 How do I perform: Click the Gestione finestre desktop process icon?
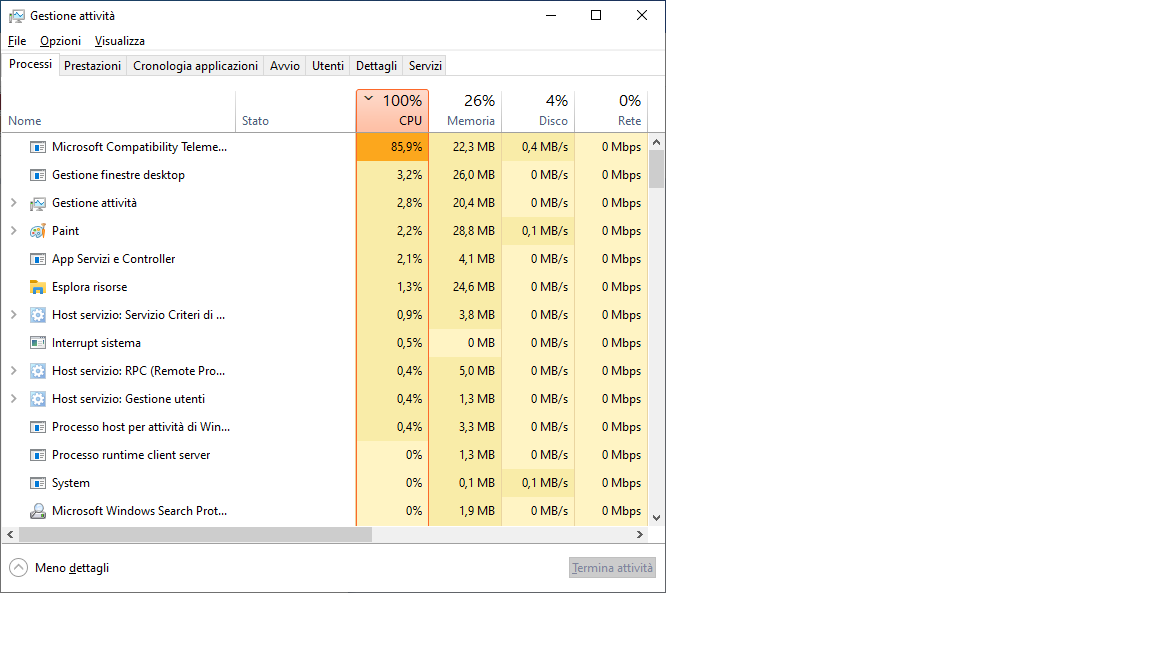(37, 175)
